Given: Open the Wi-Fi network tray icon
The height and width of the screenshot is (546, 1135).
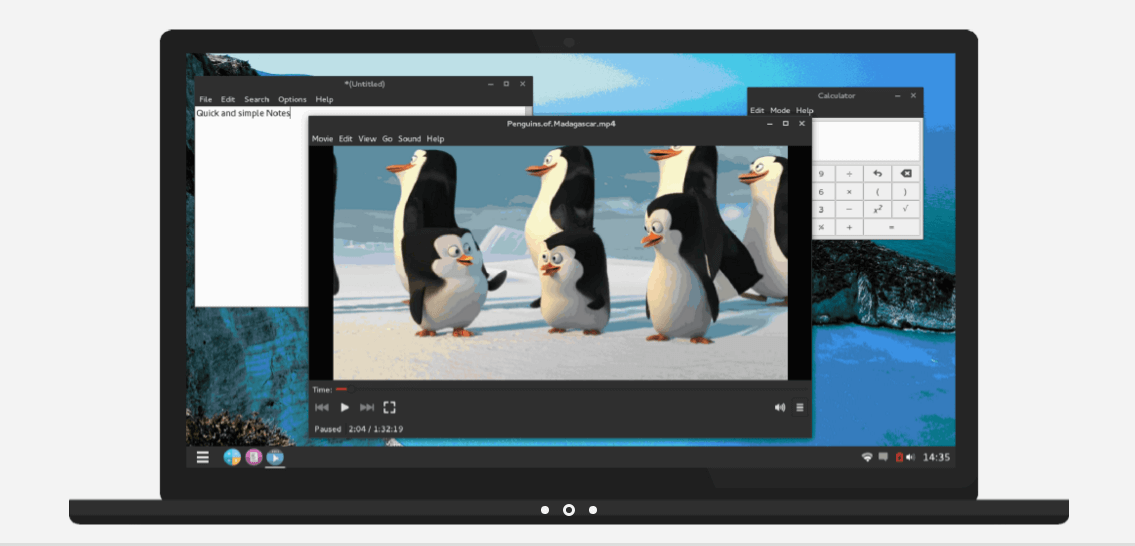Looking at the screenshot, I should [x=866, y=457].
